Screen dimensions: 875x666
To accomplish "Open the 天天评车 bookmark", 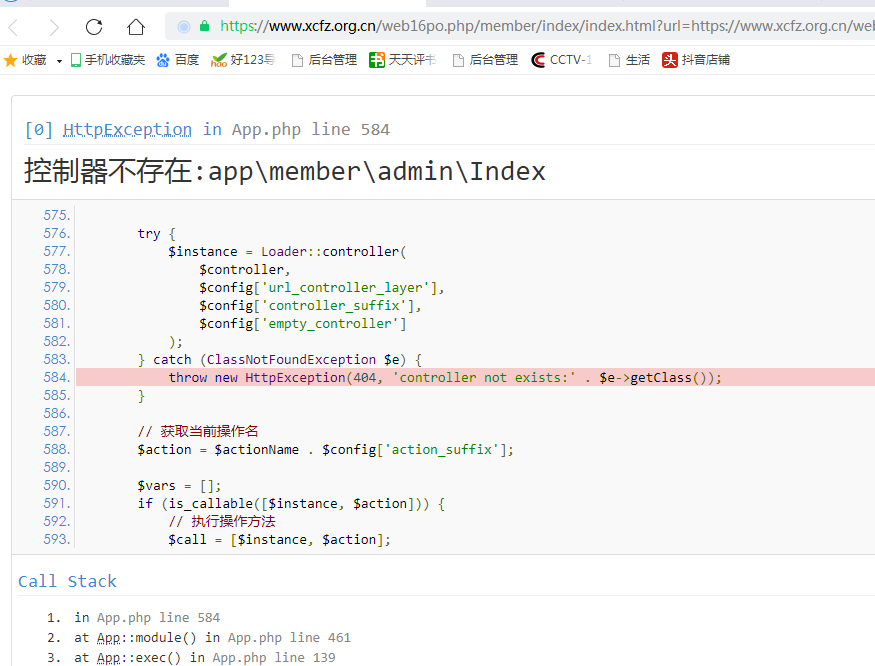I will [x=402, y=60].
